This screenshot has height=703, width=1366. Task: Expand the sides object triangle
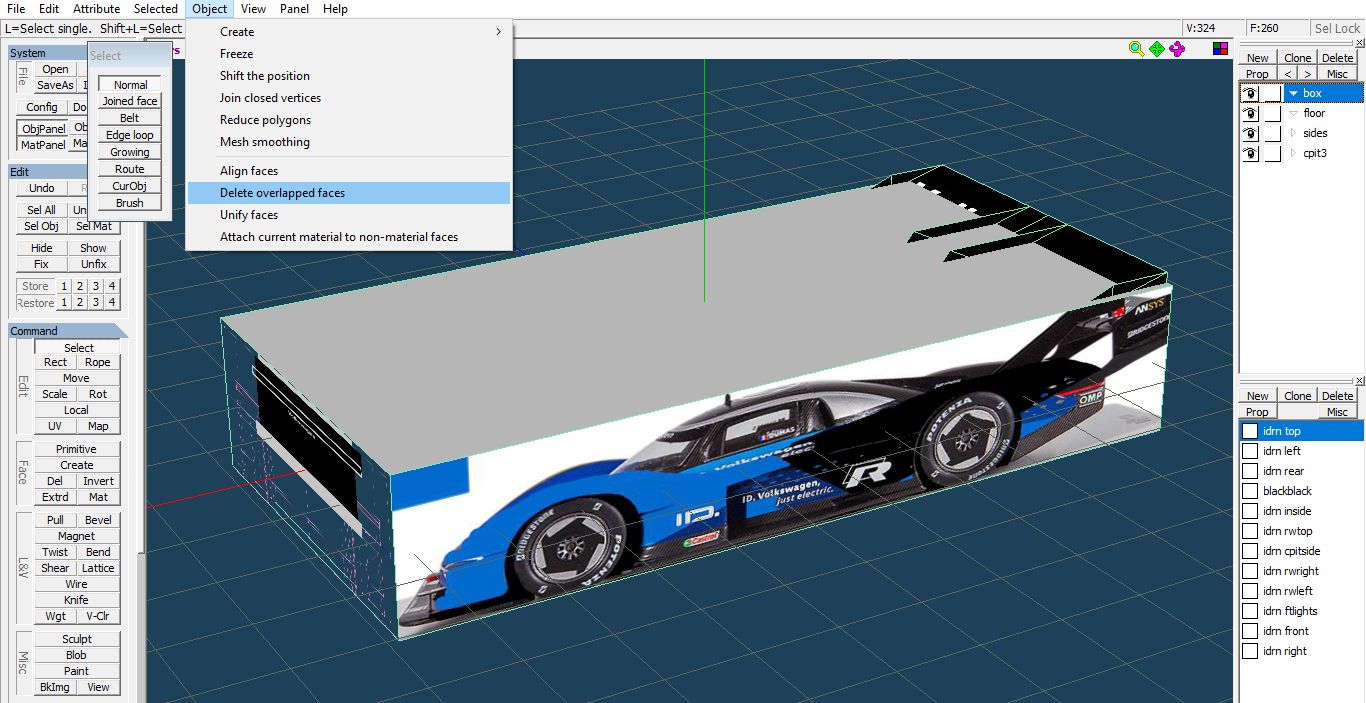(x=1293, y=133)
